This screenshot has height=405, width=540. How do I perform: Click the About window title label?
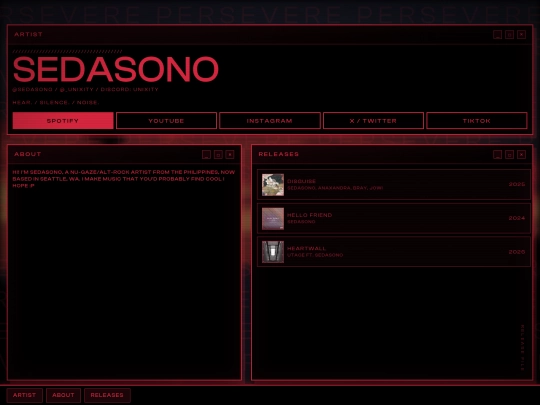(x=28, y=154)
